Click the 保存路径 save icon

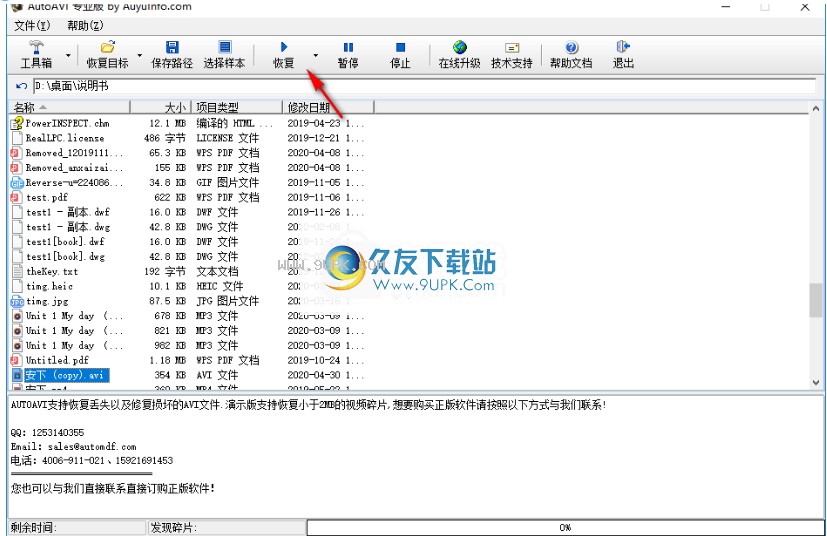pos(172,47)
